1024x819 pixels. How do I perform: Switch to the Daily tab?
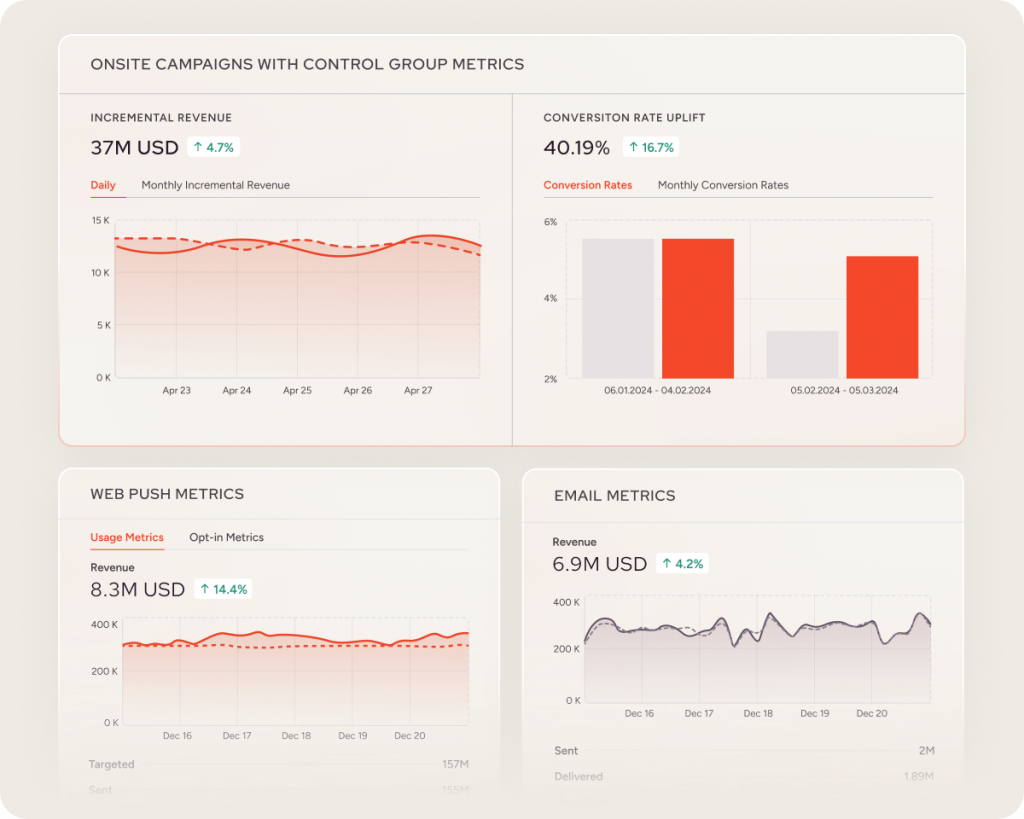pos(104,185)
